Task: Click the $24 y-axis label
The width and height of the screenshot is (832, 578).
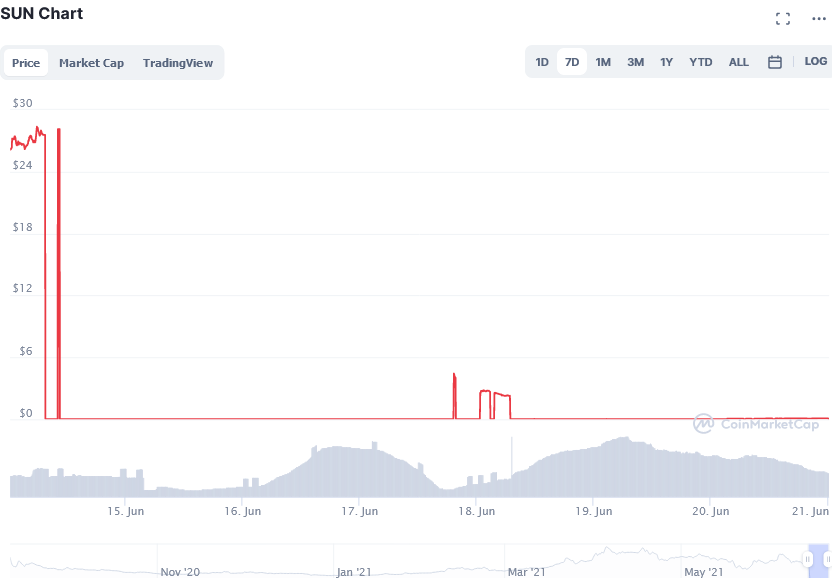Action: (22, 165)
